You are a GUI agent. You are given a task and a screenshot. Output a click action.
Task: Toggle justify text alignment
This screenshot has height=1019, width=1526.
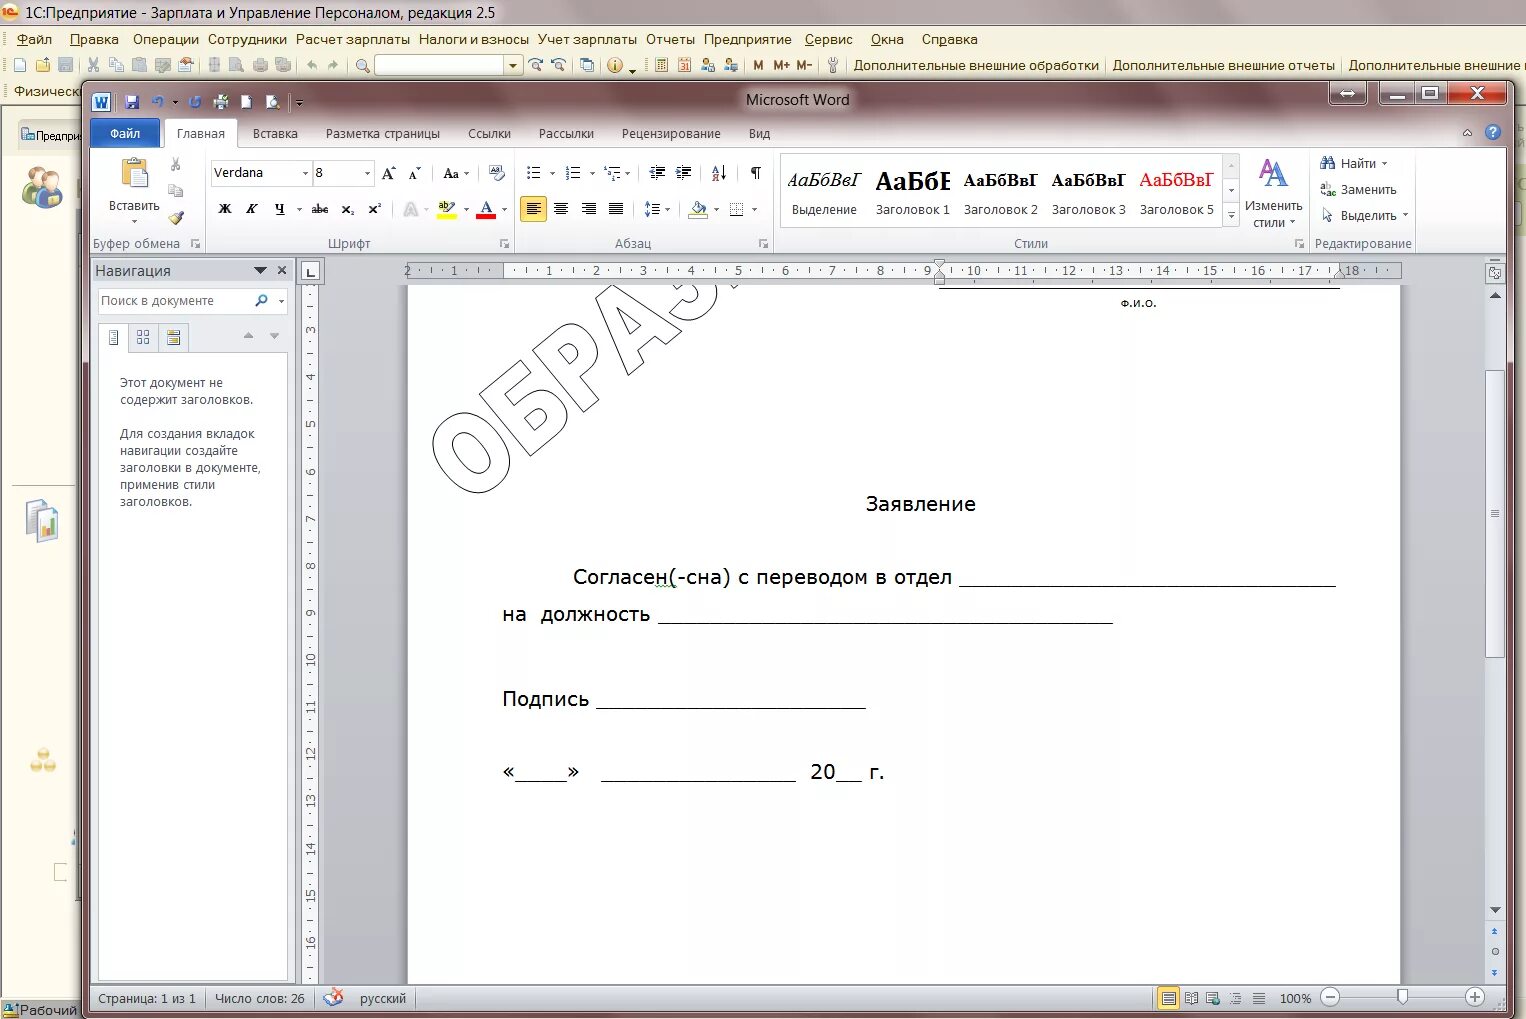point(616,209)
